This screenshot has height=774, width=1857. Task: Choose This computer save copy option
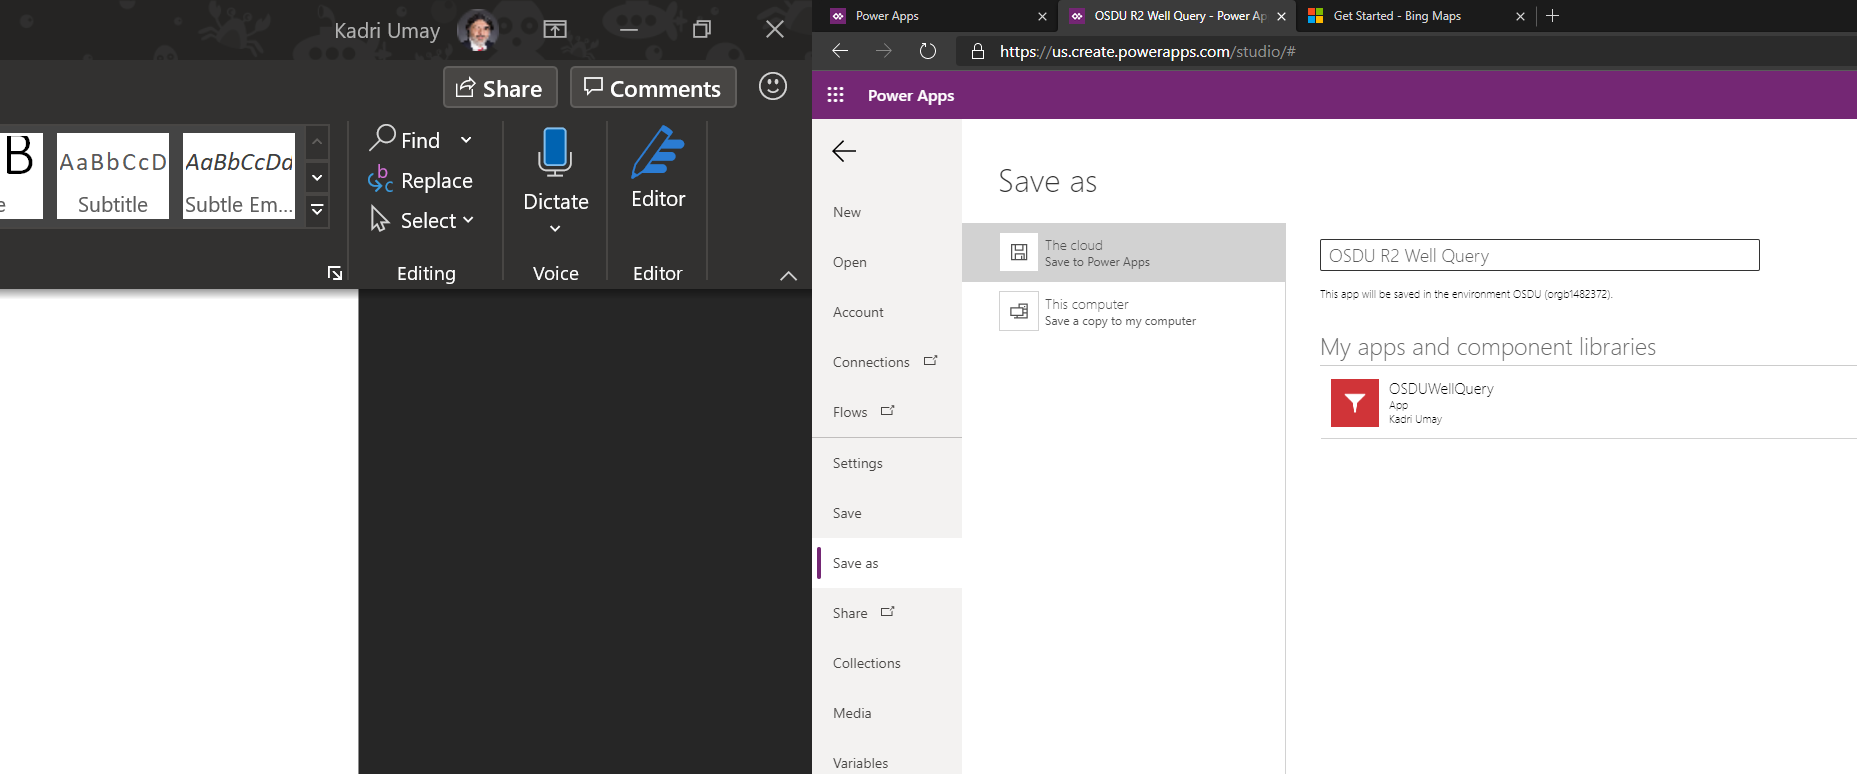1124,311
